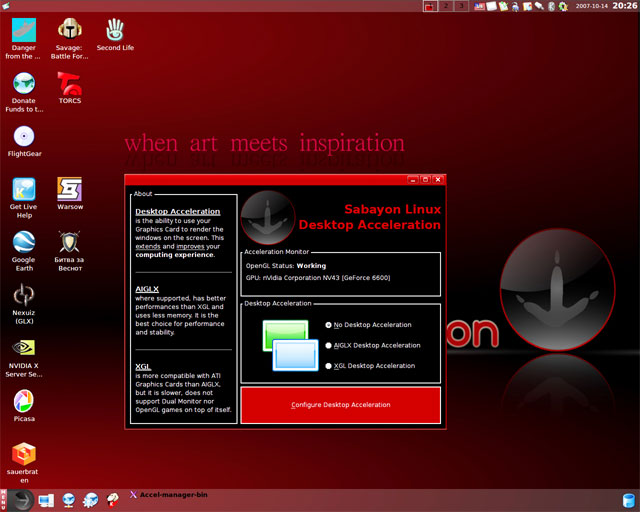The height and width of the screenshot is (512, 640).
Task: Click the 2007-10-14 date in the panel
Action: pyautogui.click(x=591, y=6)
